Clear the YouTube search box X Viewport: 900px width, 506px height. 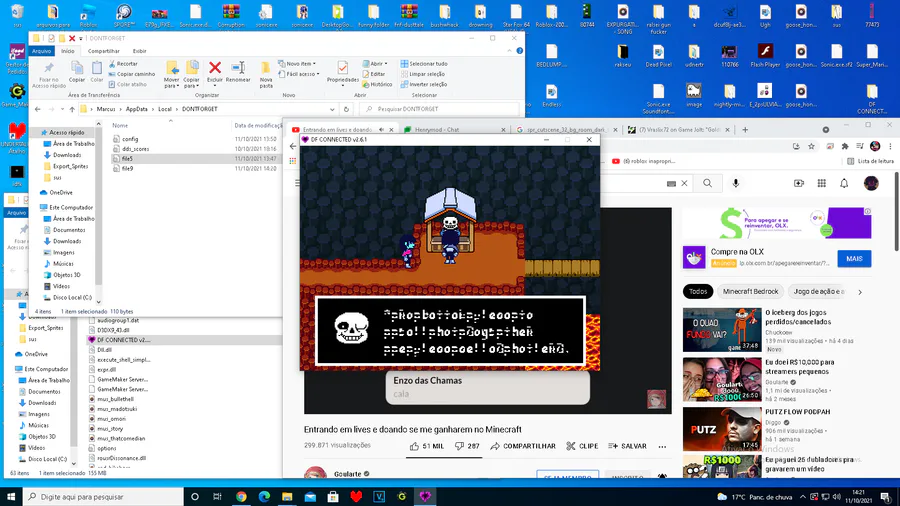[684, 184]
